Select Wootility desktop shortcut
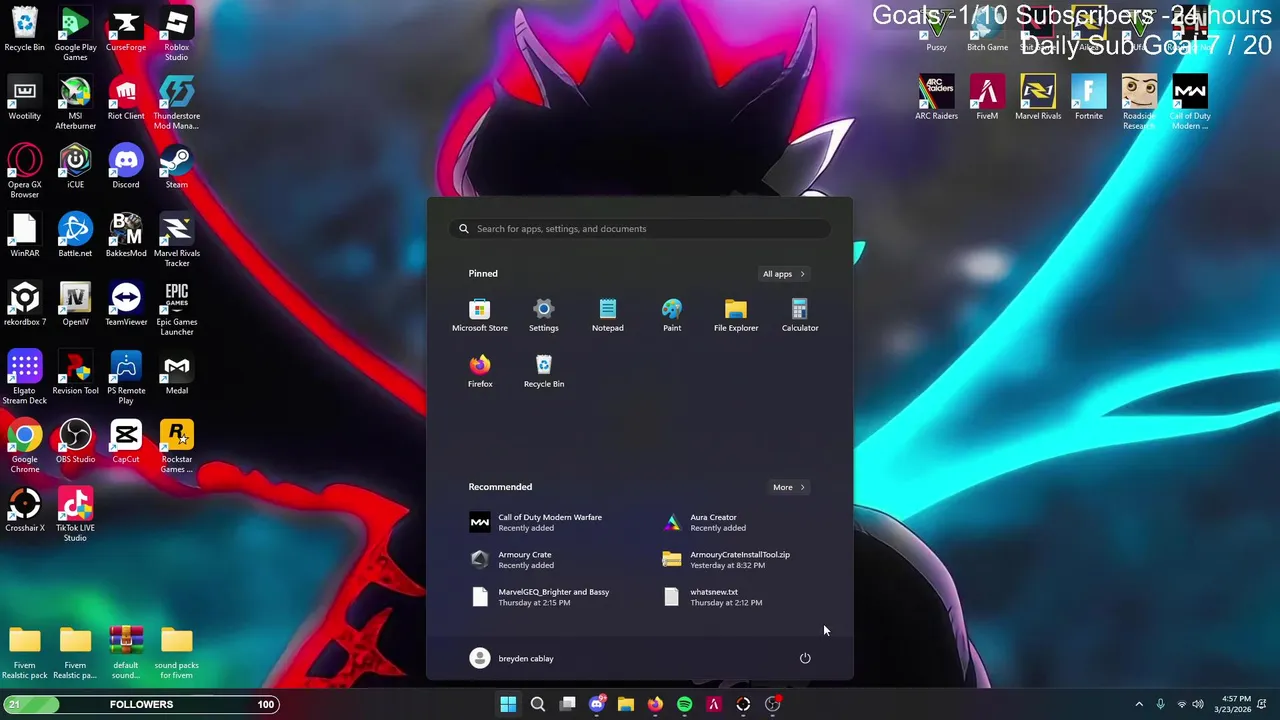Screen dimensions: 1280x720 click(25, 98)
